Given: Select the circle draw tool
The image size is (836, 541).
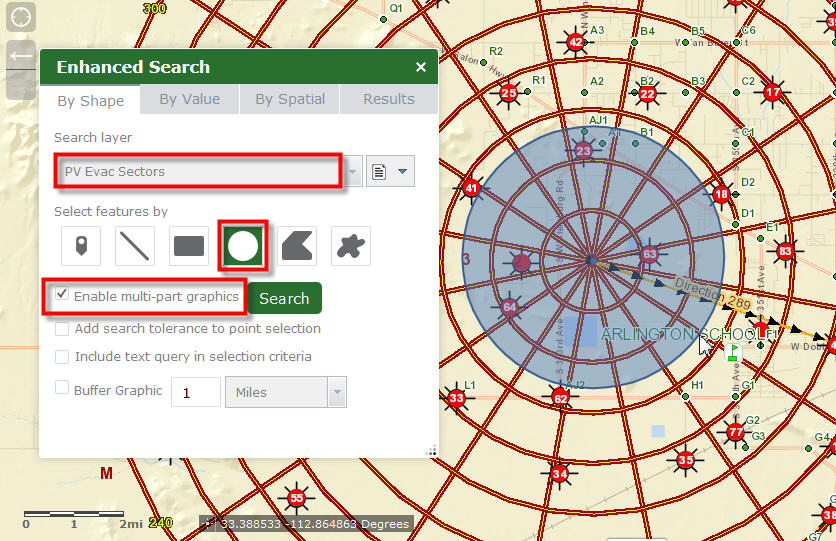Looking at the screenshot, I should (x=243, y=246).
